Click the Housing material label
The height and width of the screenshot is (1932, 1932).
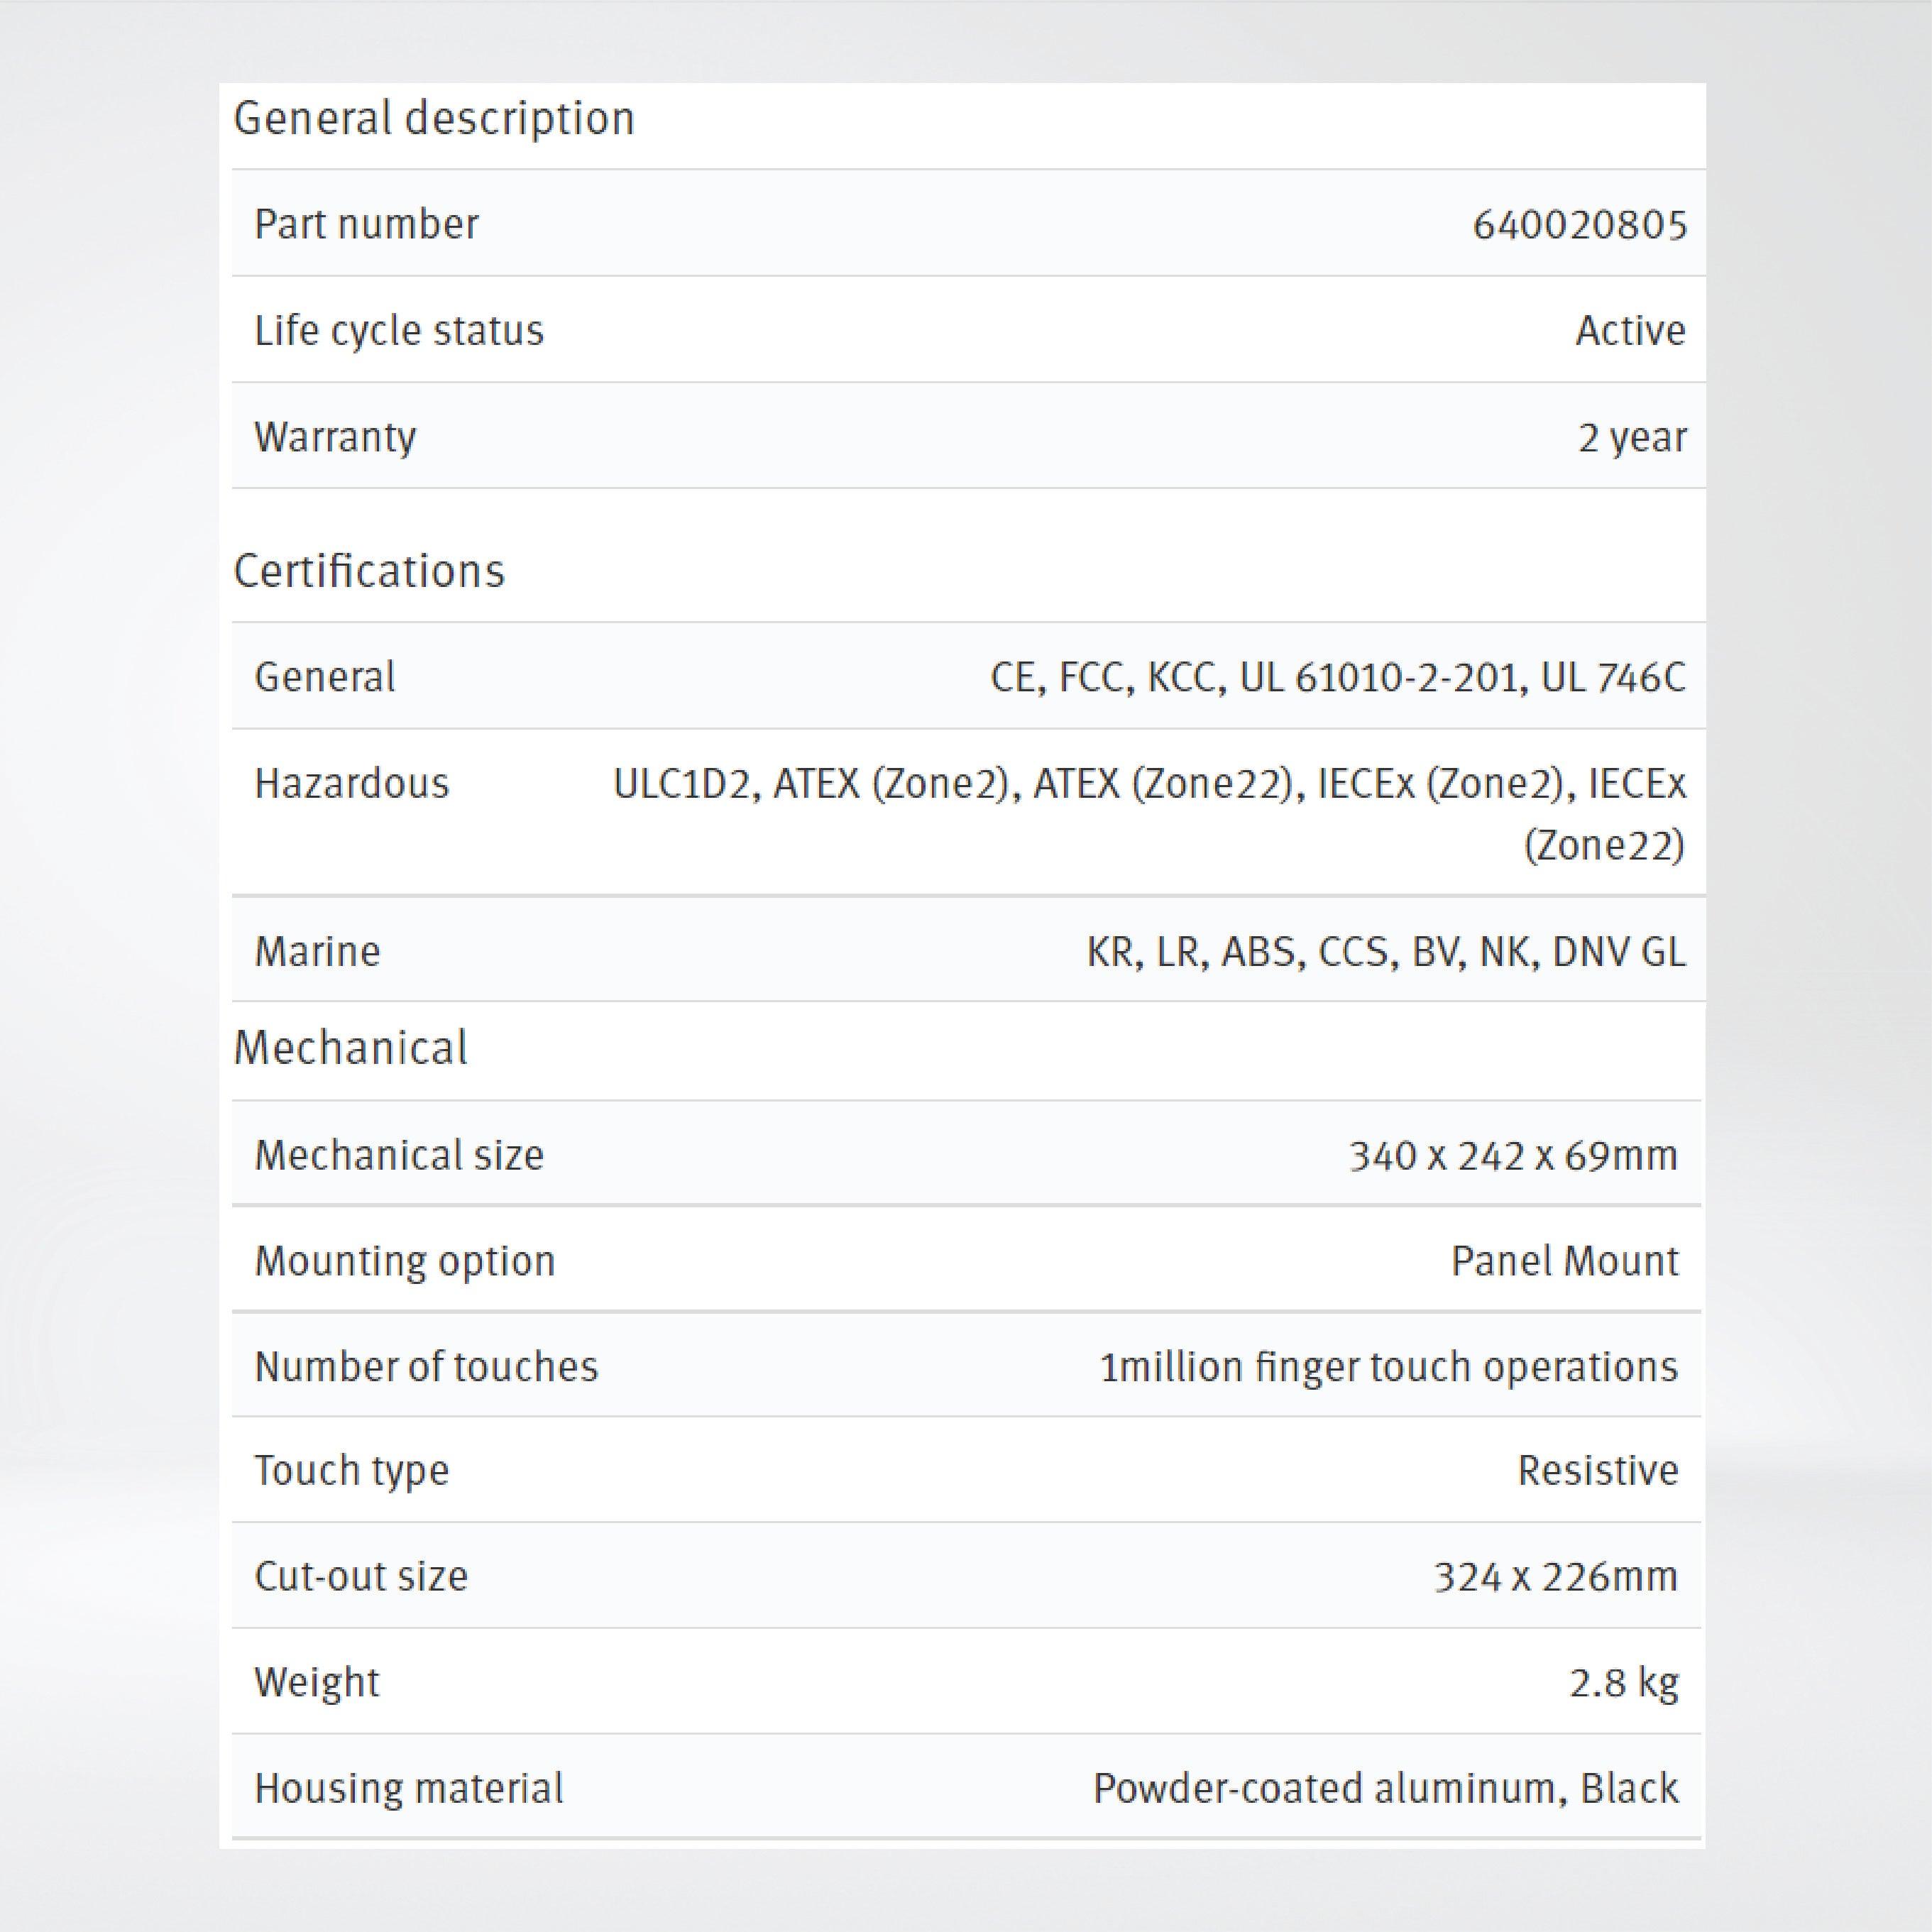click(409, 1789)
